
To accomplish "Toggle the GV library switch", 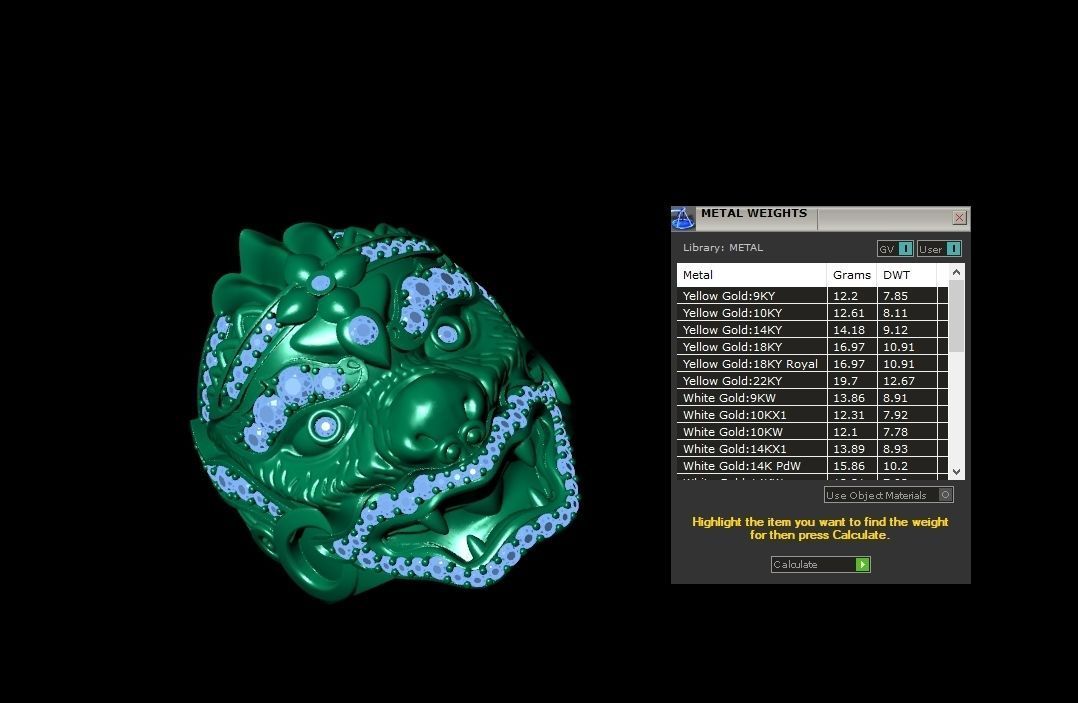I will tap(894, 249).
